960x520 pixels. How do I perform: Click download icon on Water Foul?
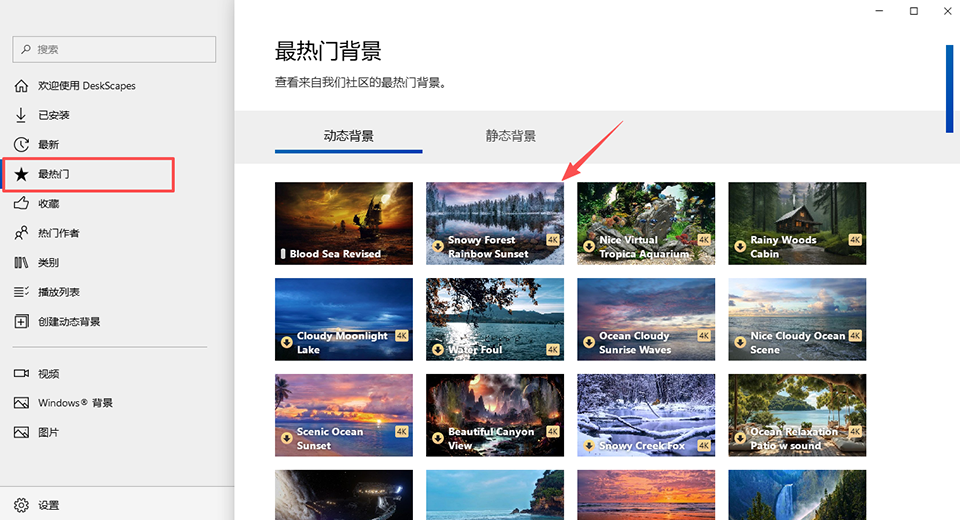(438, 350)
